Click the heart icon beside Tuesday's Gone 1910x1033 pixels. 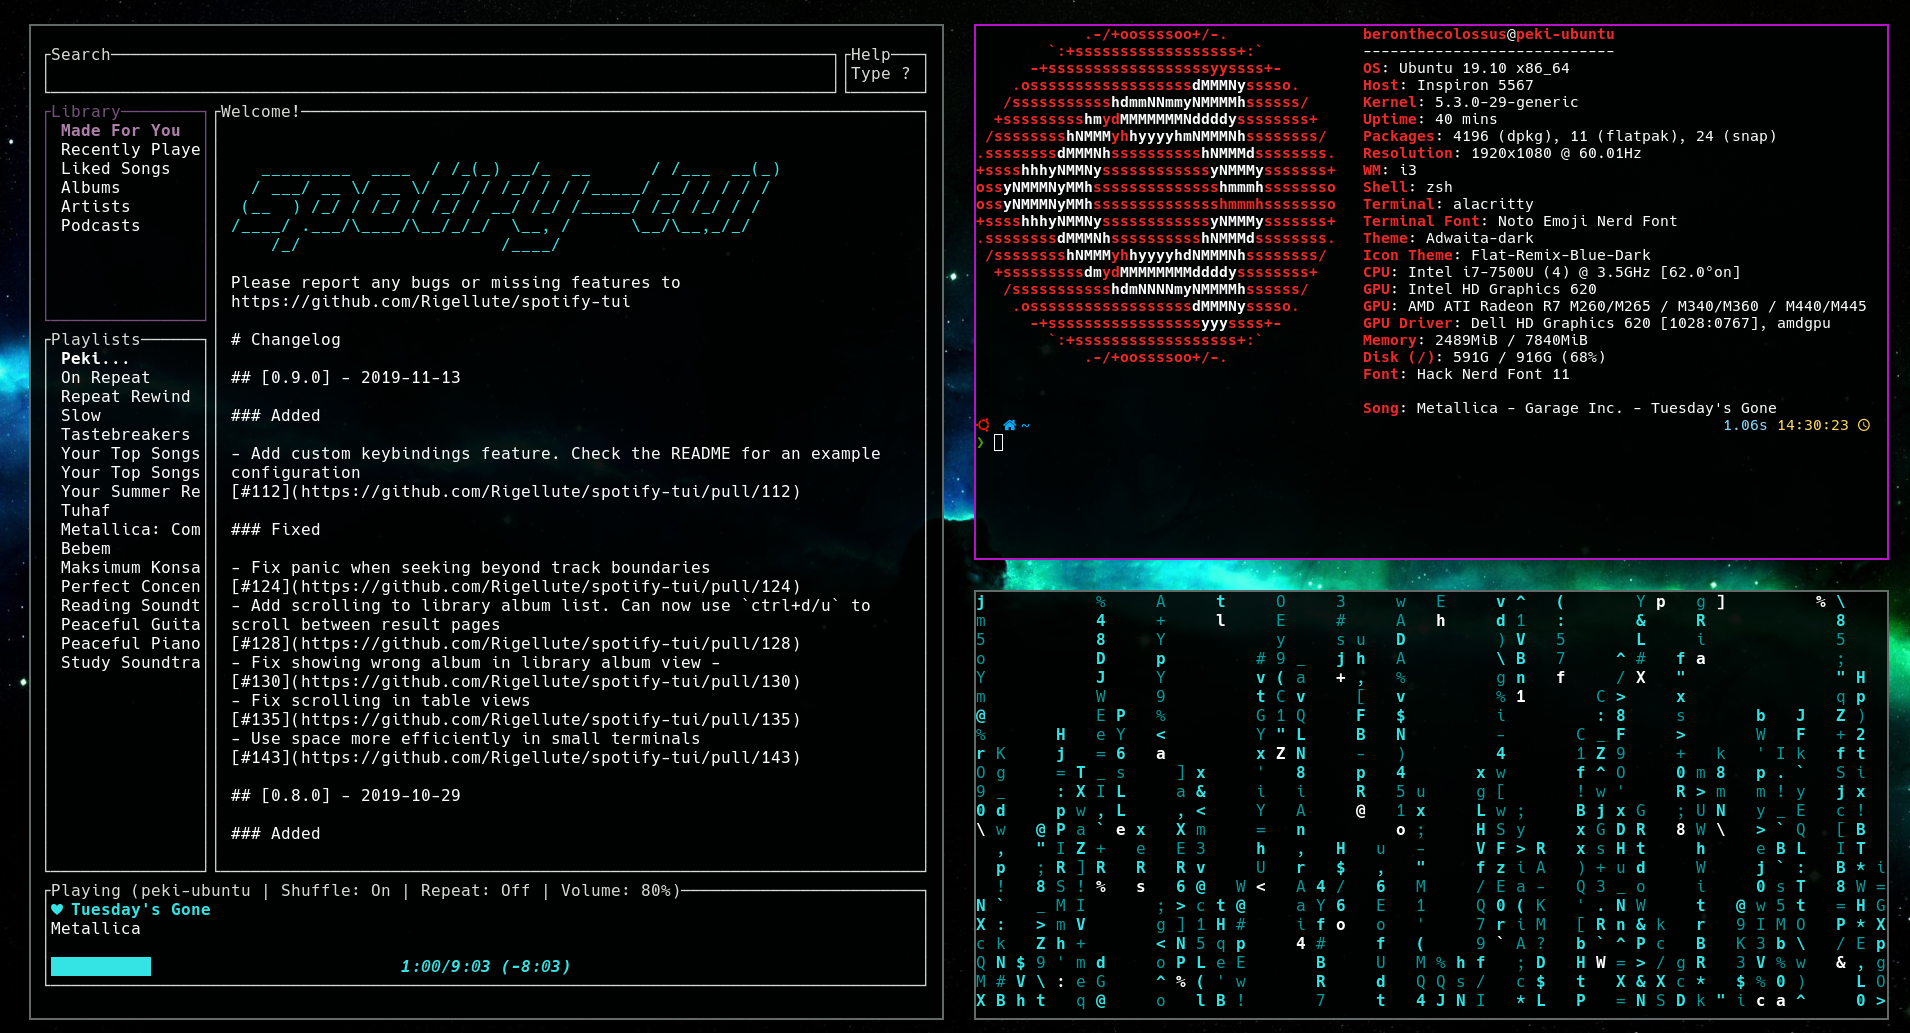57,910
